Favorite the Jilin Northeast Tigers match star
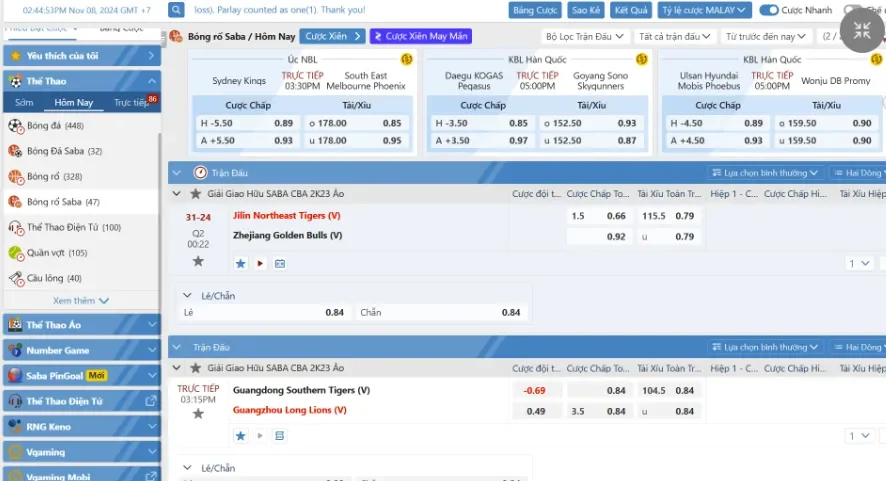 point(198,261)
